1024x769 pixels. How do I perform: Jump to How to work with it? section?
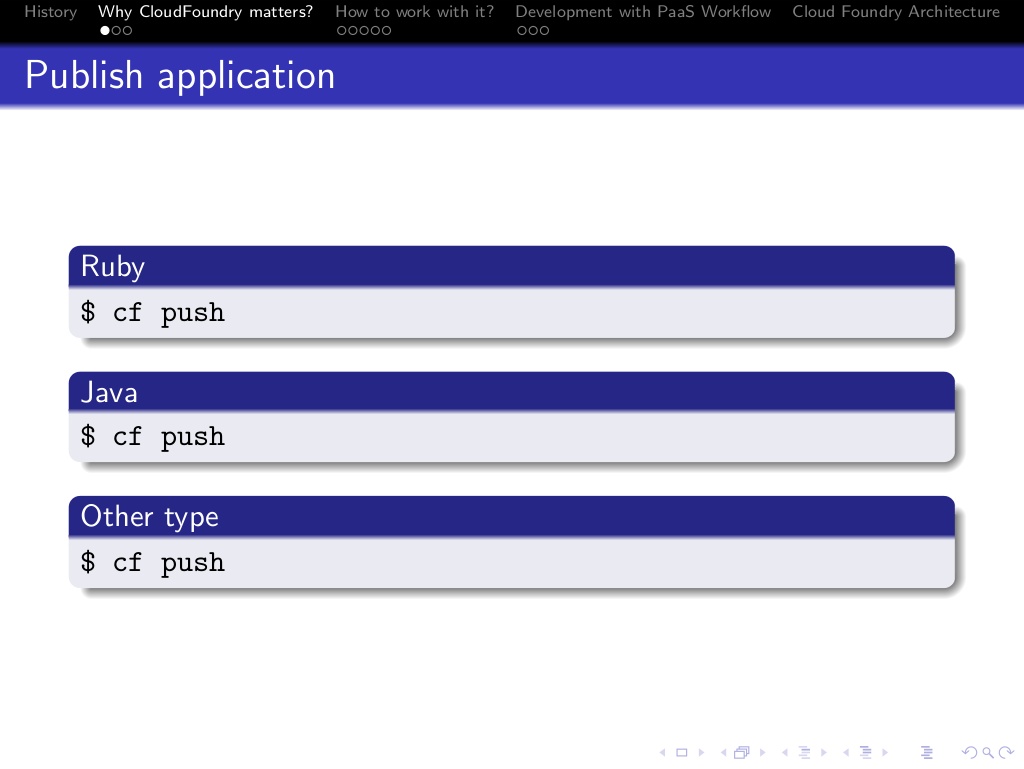415,12
